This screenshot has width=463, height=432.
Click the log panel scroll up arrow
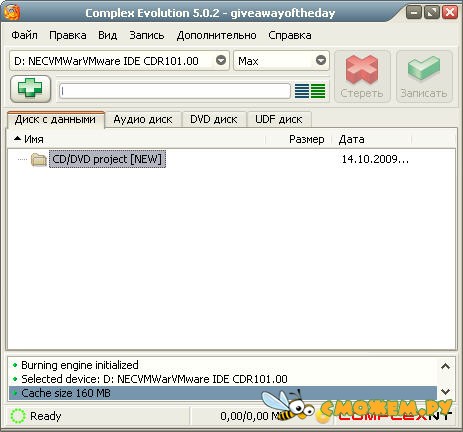coord(445,366)
